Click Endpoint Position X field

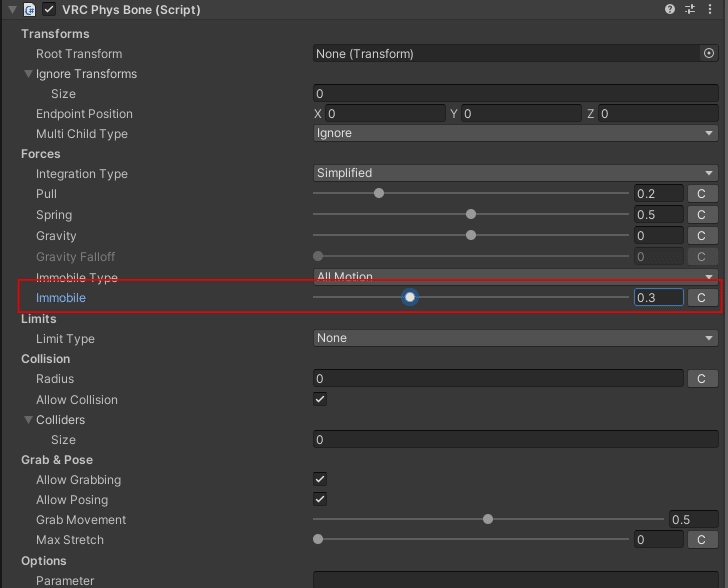click(385, 114)
